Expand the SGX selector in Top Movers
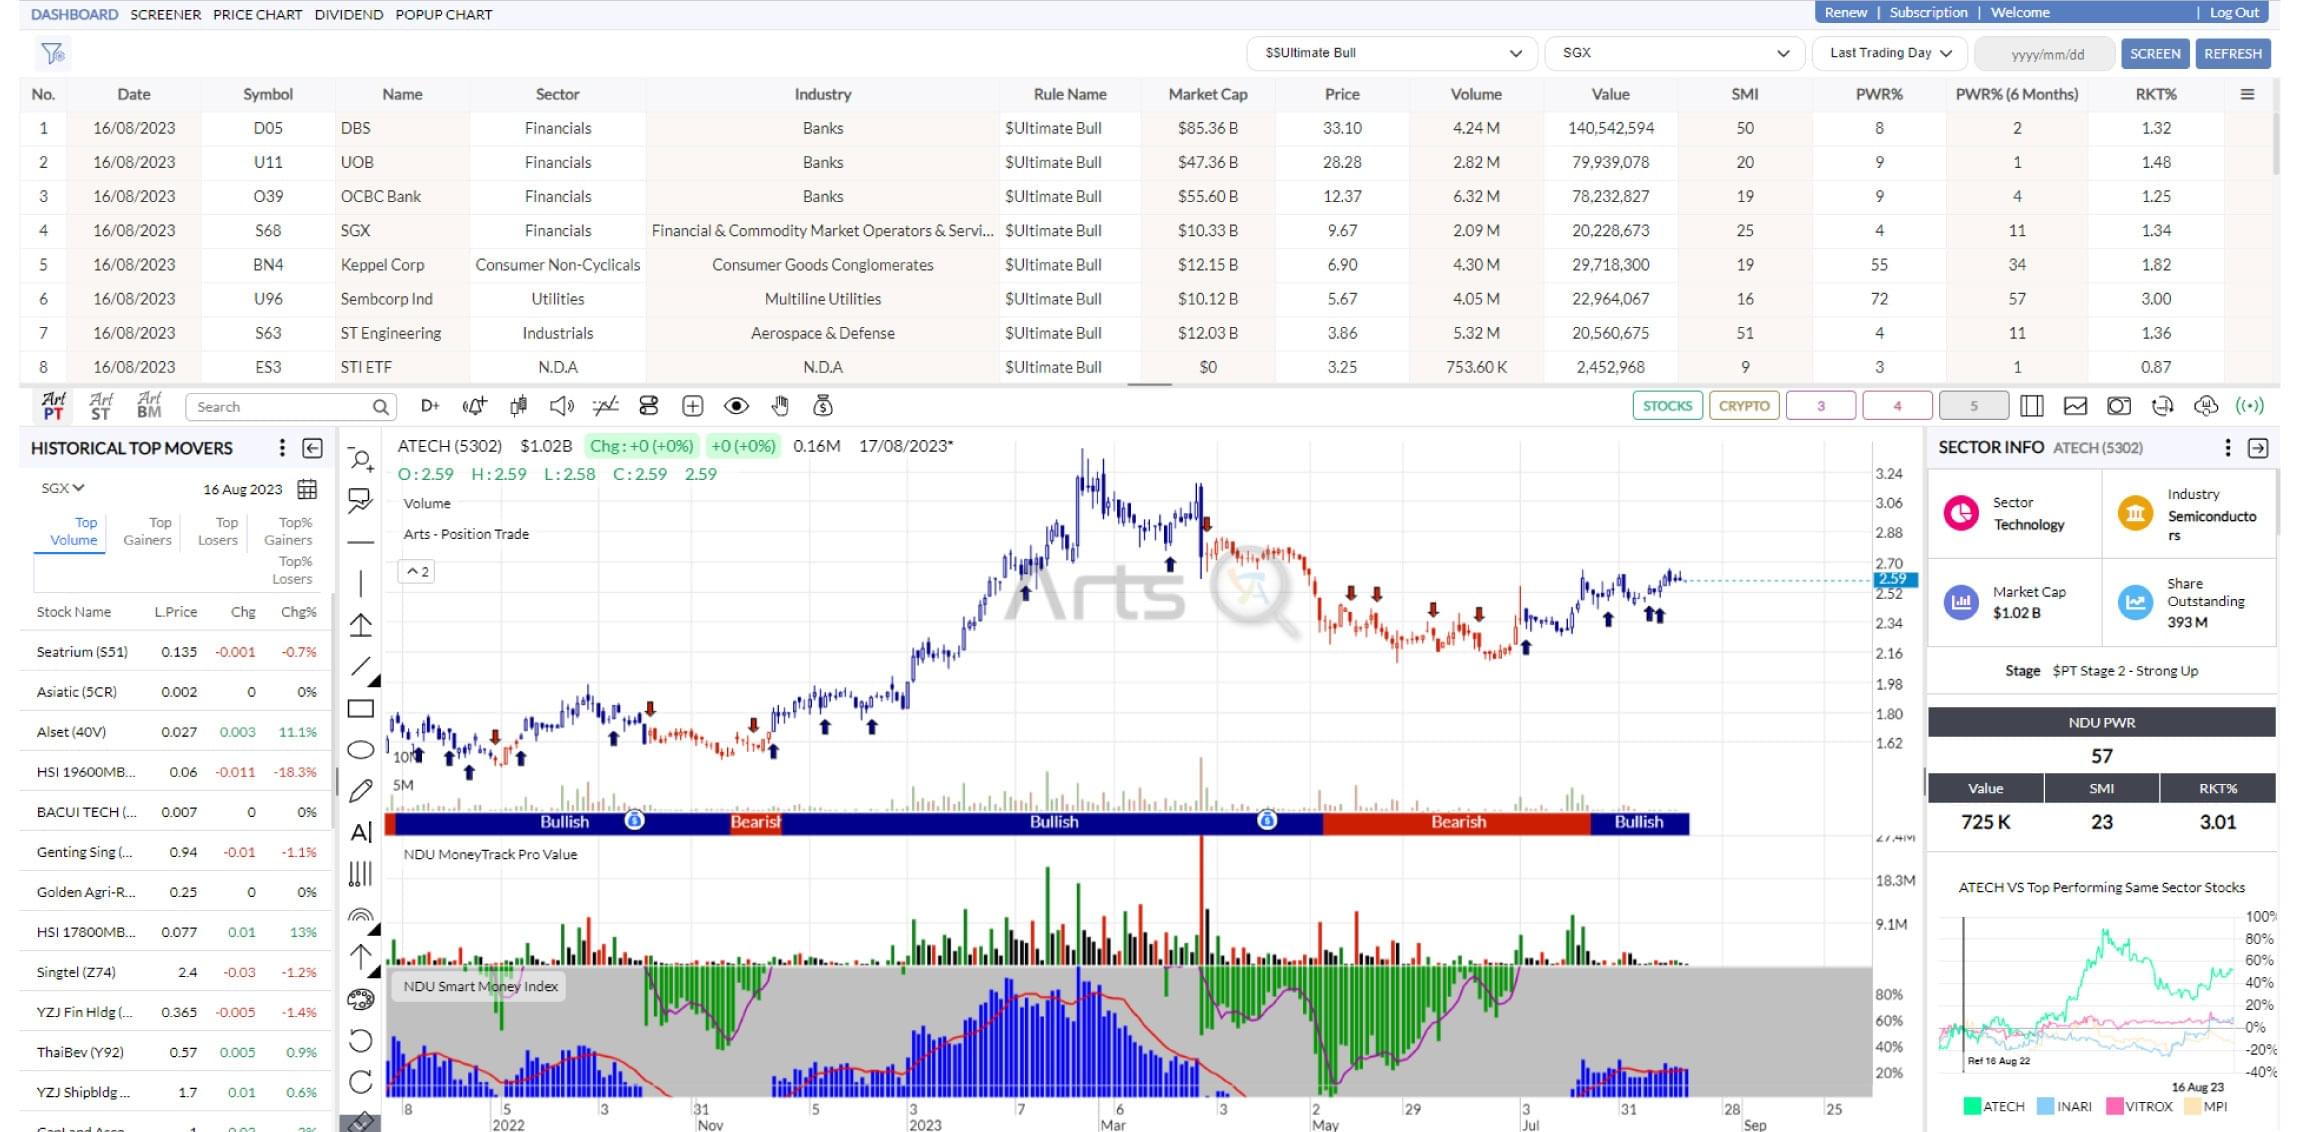Image resolution: width=2300 pixels, height=1132 pixels. point(62,488)
